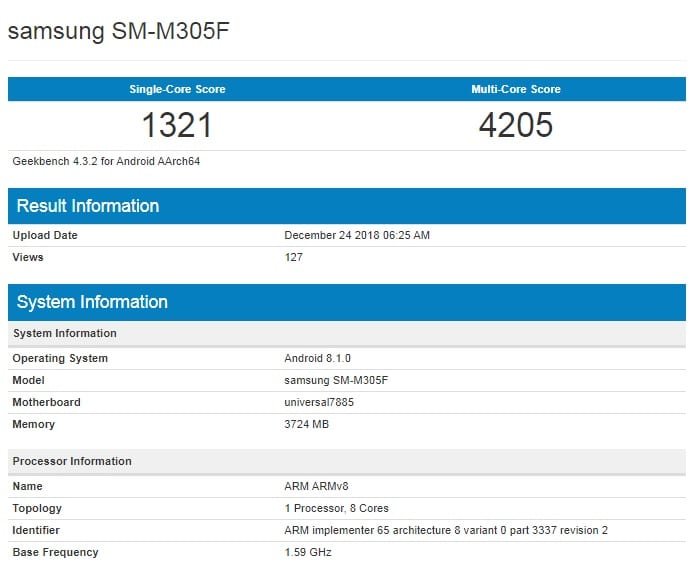Viewport: 695px width, 573px height.
Task: Click the Motherboard value universal7885
Action: 319,402
